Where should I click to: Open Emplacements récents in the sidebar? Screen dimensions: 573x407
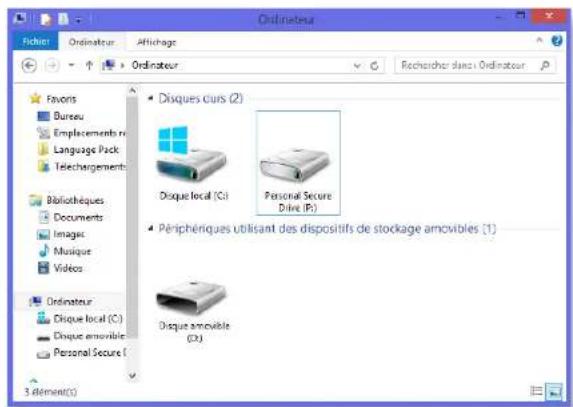pos(90,133)
